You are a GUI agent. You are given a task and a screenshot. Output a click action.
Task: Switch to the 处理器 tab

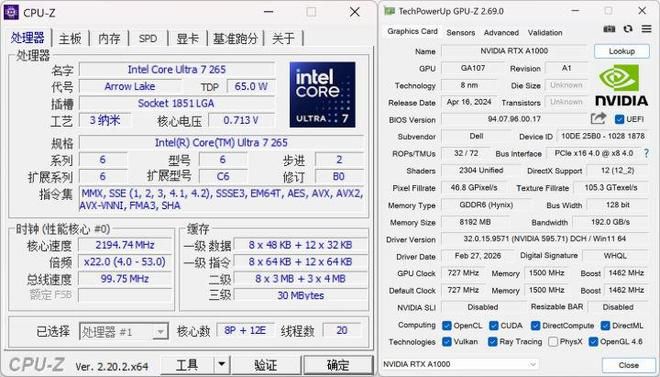27,38
